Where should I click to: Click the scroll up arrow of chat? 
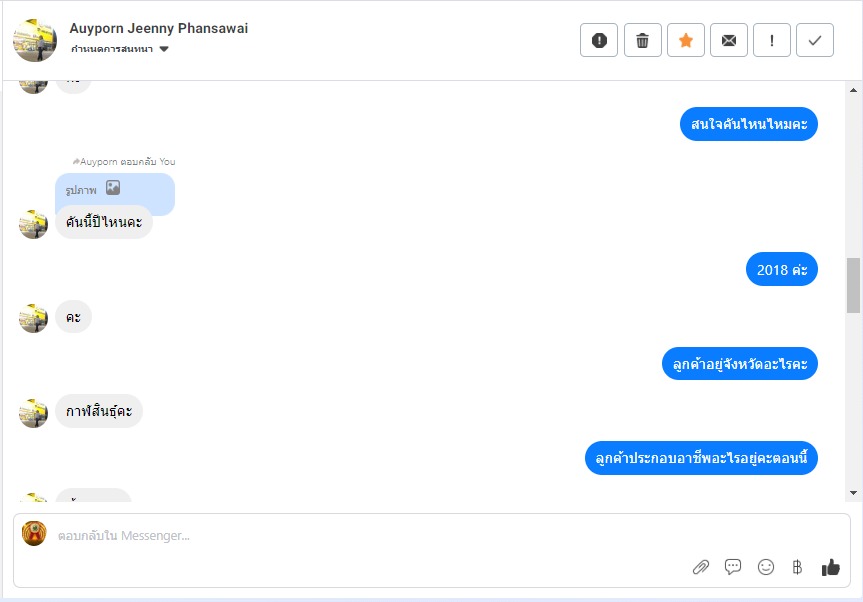point(853,90)
